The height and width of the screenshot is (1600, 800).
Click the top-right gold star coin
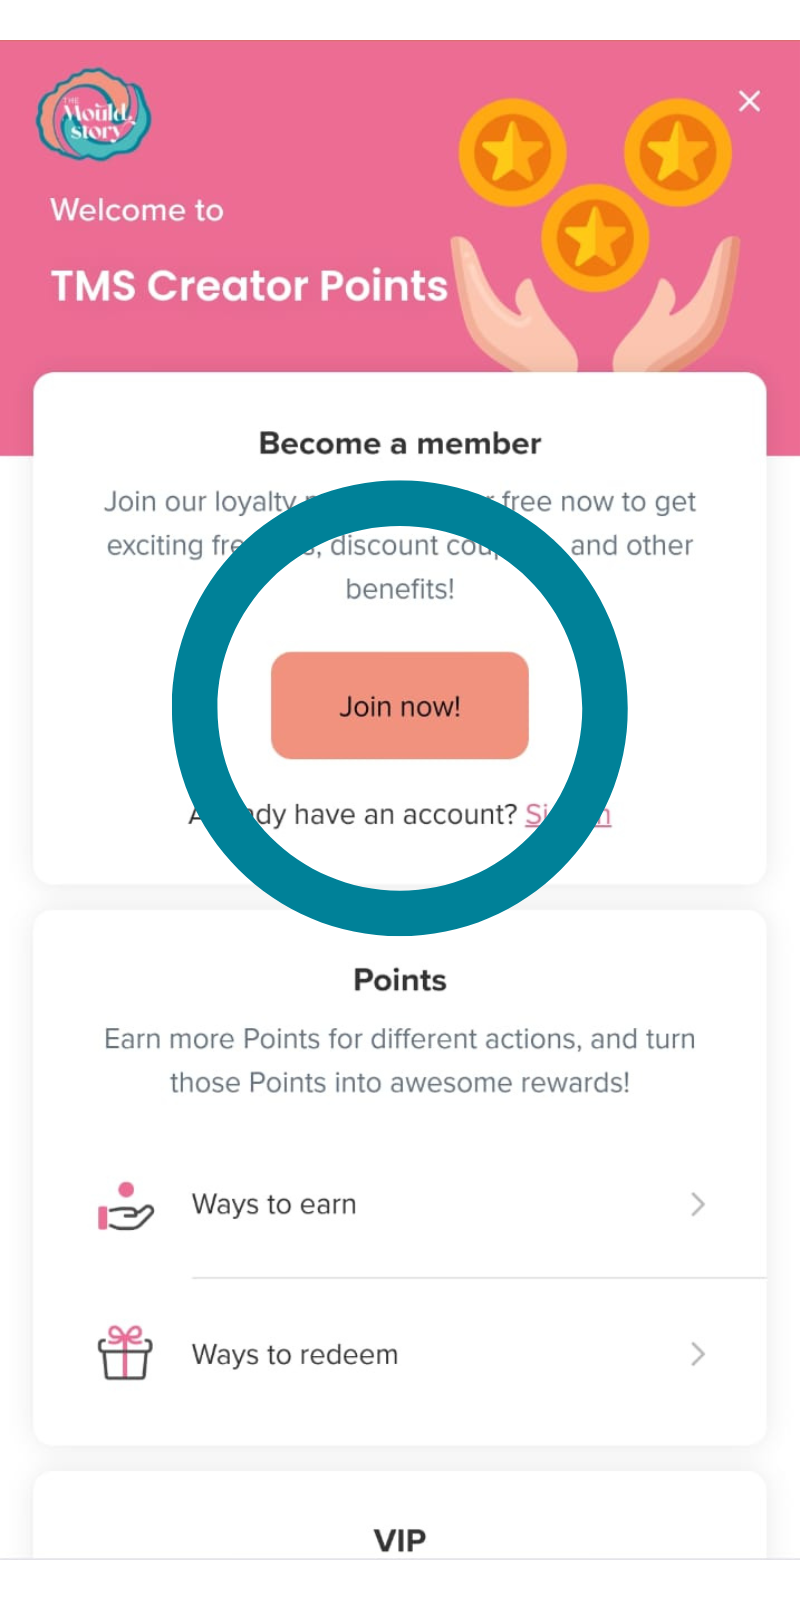pyautogui.click(x=678, y=152)
